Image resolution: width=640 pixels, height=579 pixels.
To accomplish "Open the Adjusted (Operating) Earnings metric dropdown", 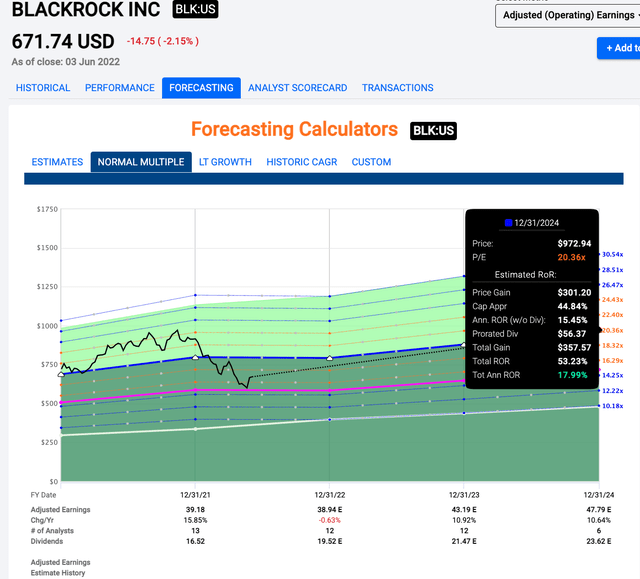I will coord(567,16).
